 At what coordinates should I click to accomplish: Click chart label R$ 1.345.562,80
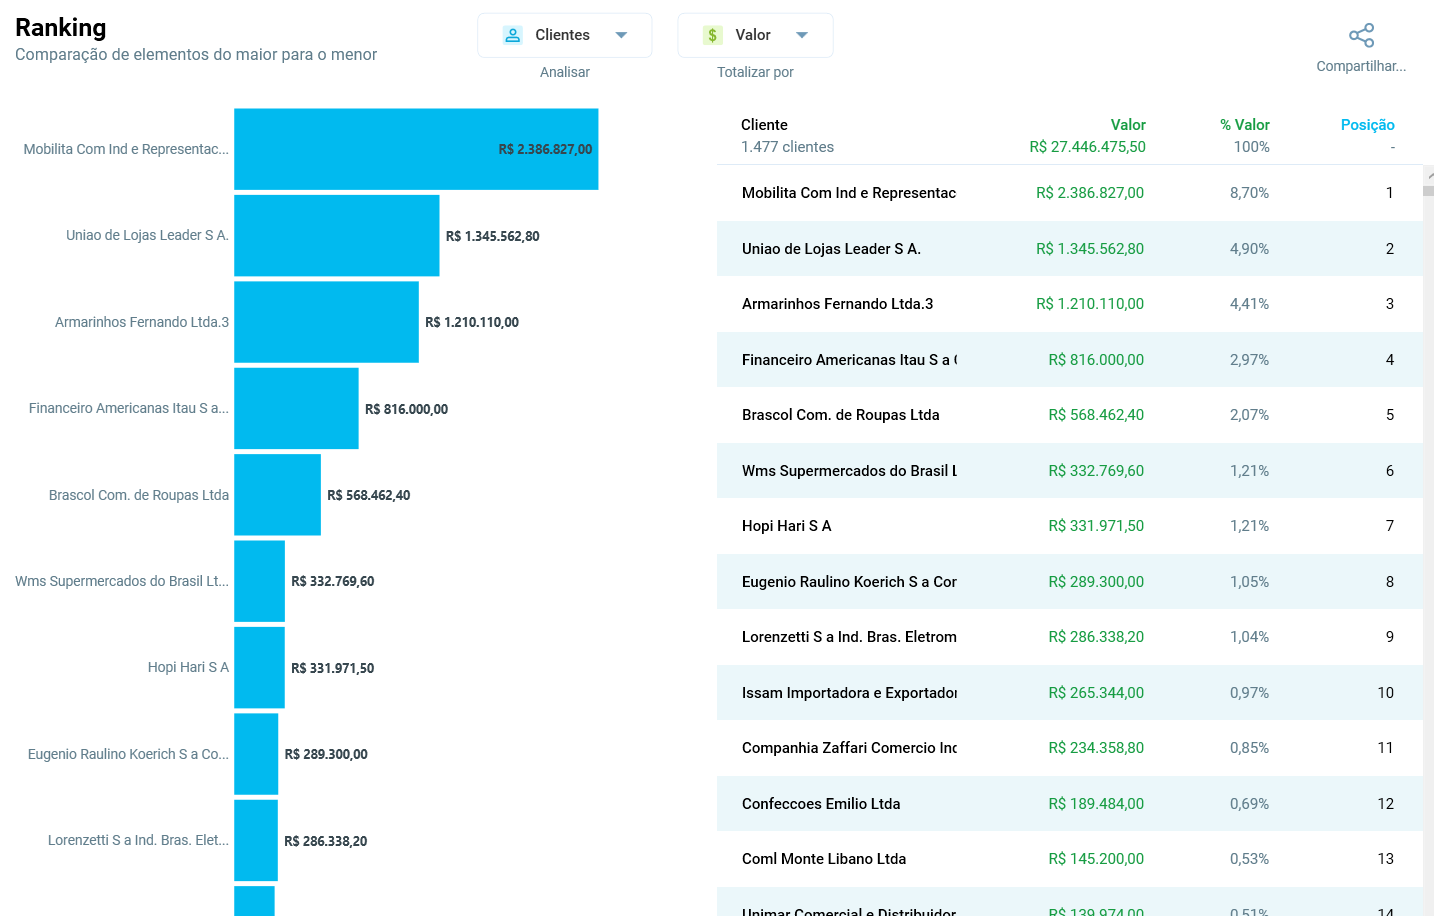[x=493, y=236]
